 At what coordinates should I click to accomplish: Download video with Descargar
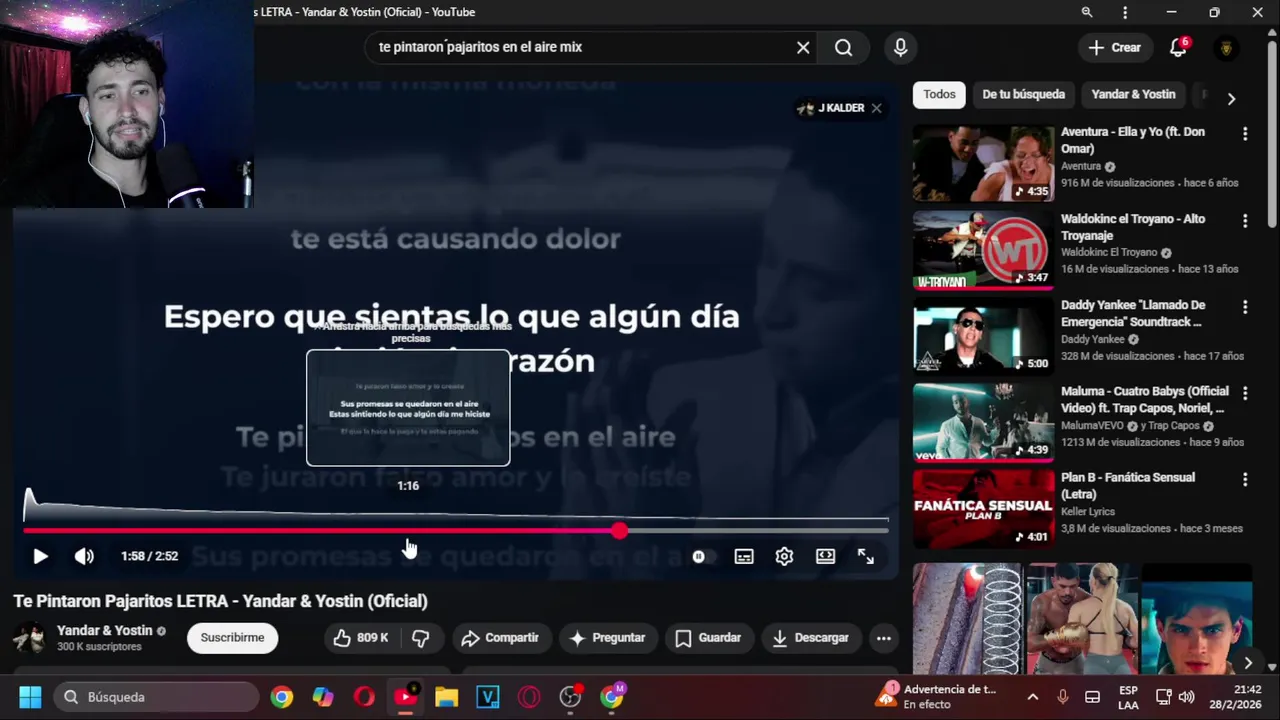coord(811,638)
